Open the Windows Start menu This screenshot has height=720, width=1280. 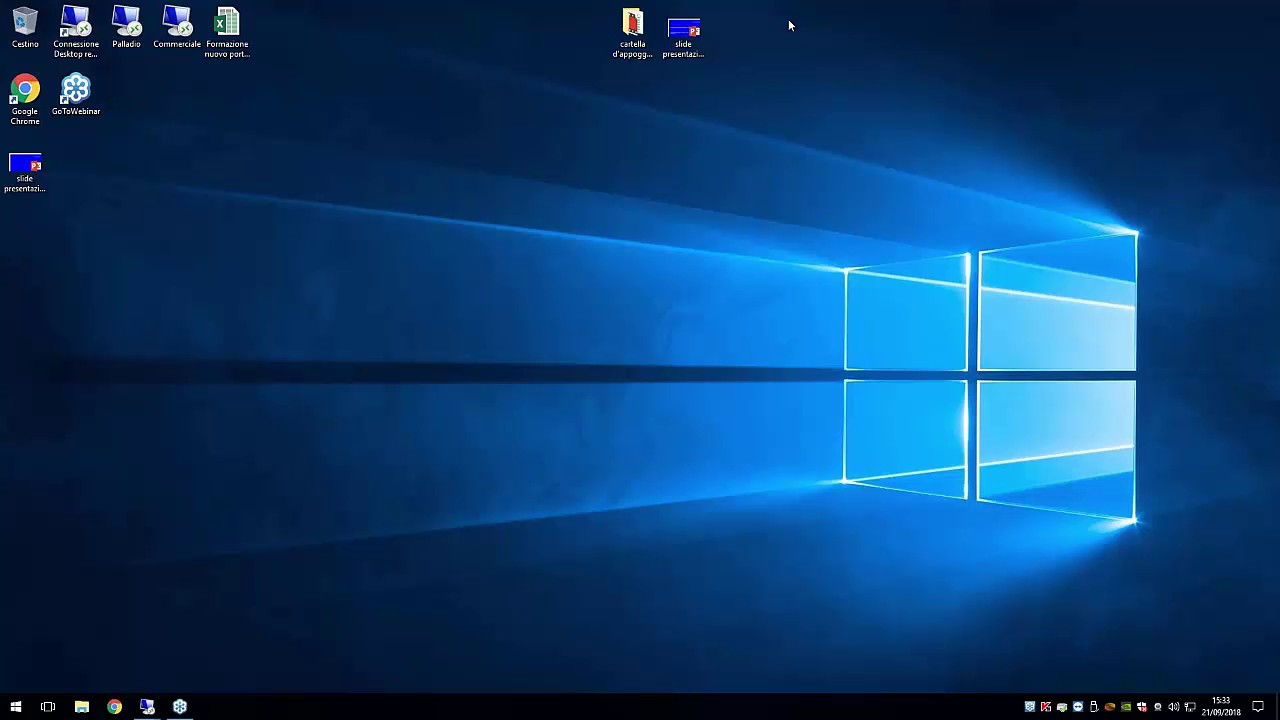16,707
